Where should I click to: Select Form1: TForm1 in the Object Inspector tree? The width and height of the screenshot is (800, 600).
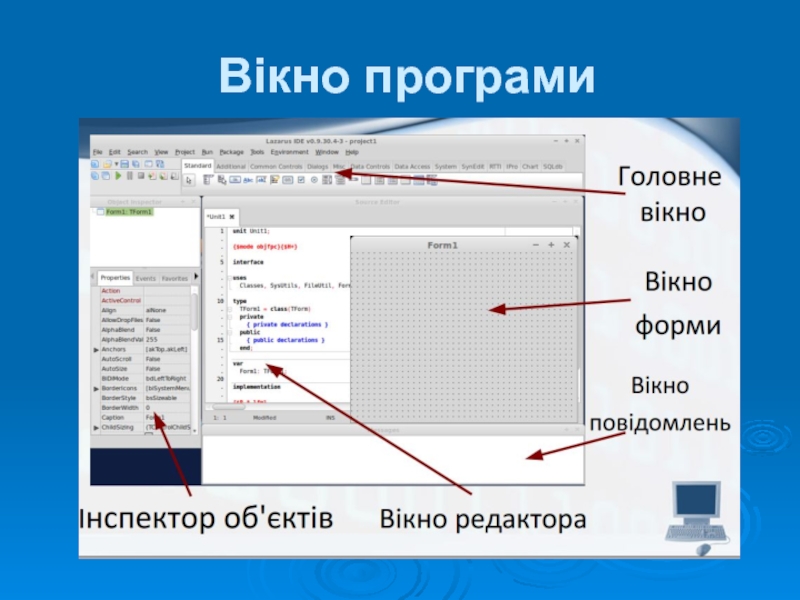tap(129, 212)
